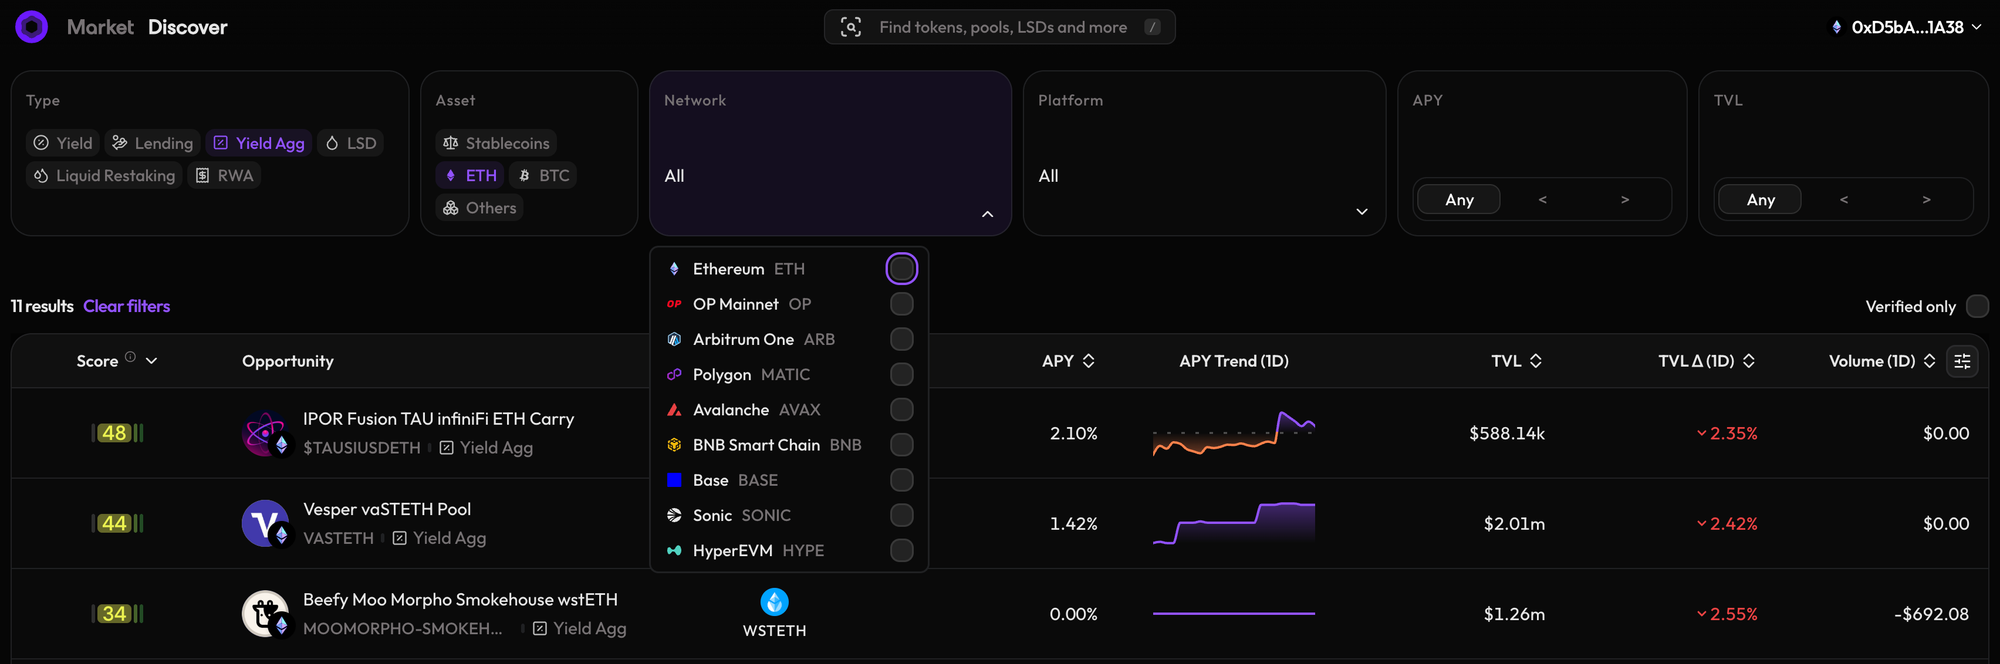Screen dimensions: 2000x664
Task: Click the Vesper vaSTETH APY trend chart
Action: pyautogui.click(x=1234, y=523)
